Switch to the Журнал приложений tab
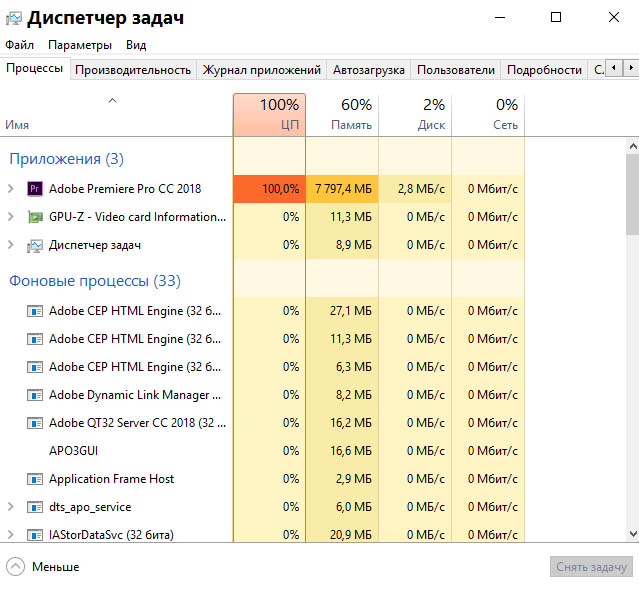Viewport: 639px width, 590px height. [262, 70]
